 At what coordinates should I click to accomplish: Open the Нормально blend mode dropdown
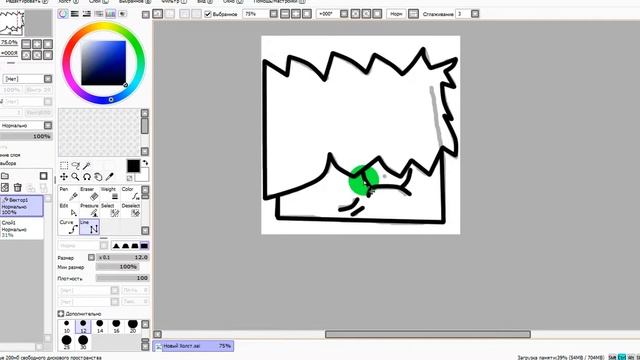pos(48,125)
